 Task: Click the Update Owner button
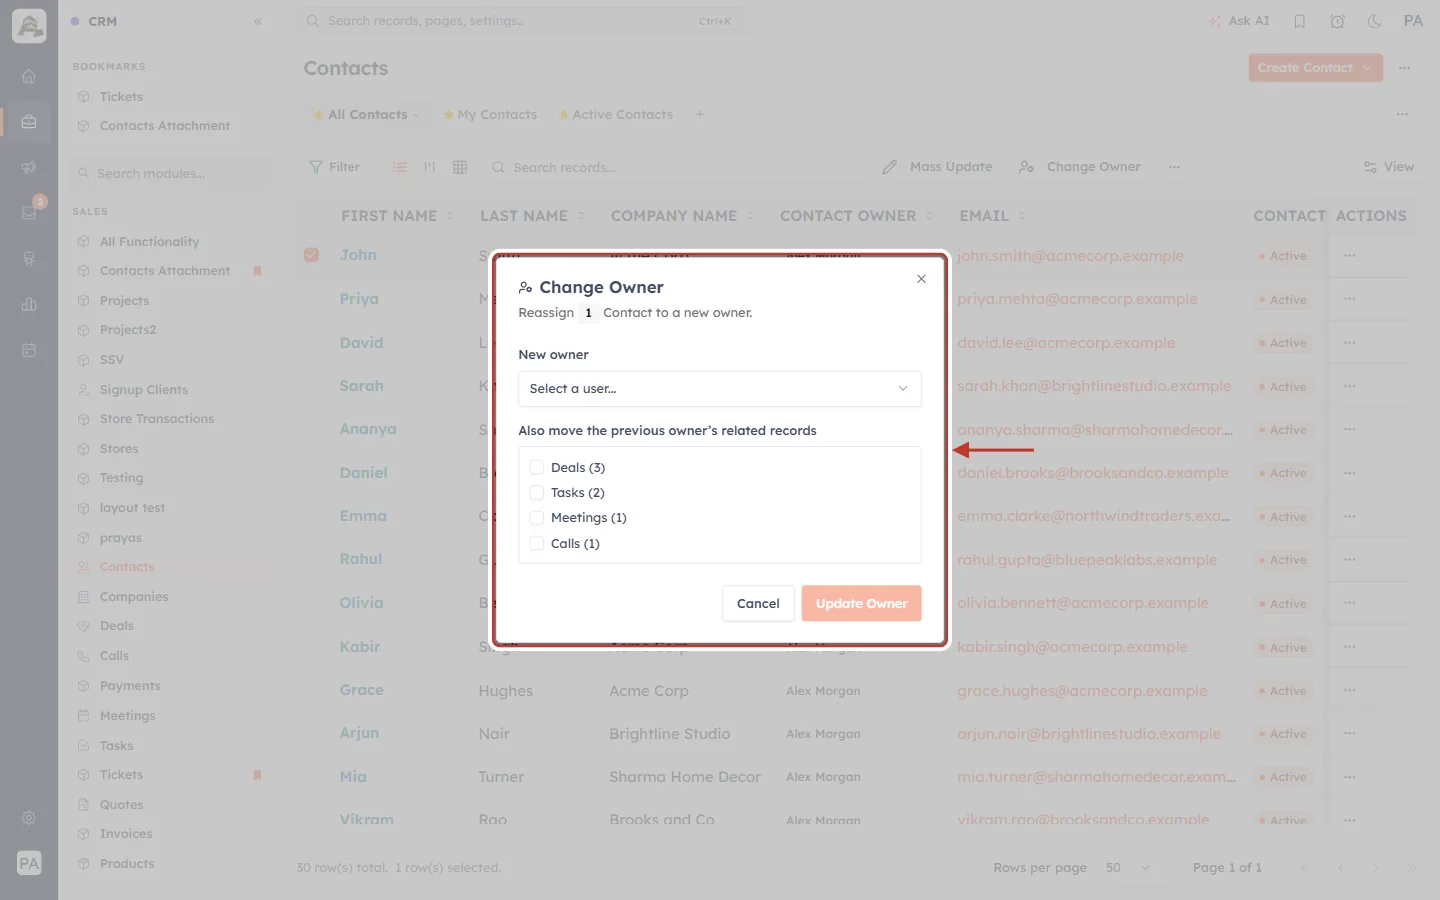[861, 603]
